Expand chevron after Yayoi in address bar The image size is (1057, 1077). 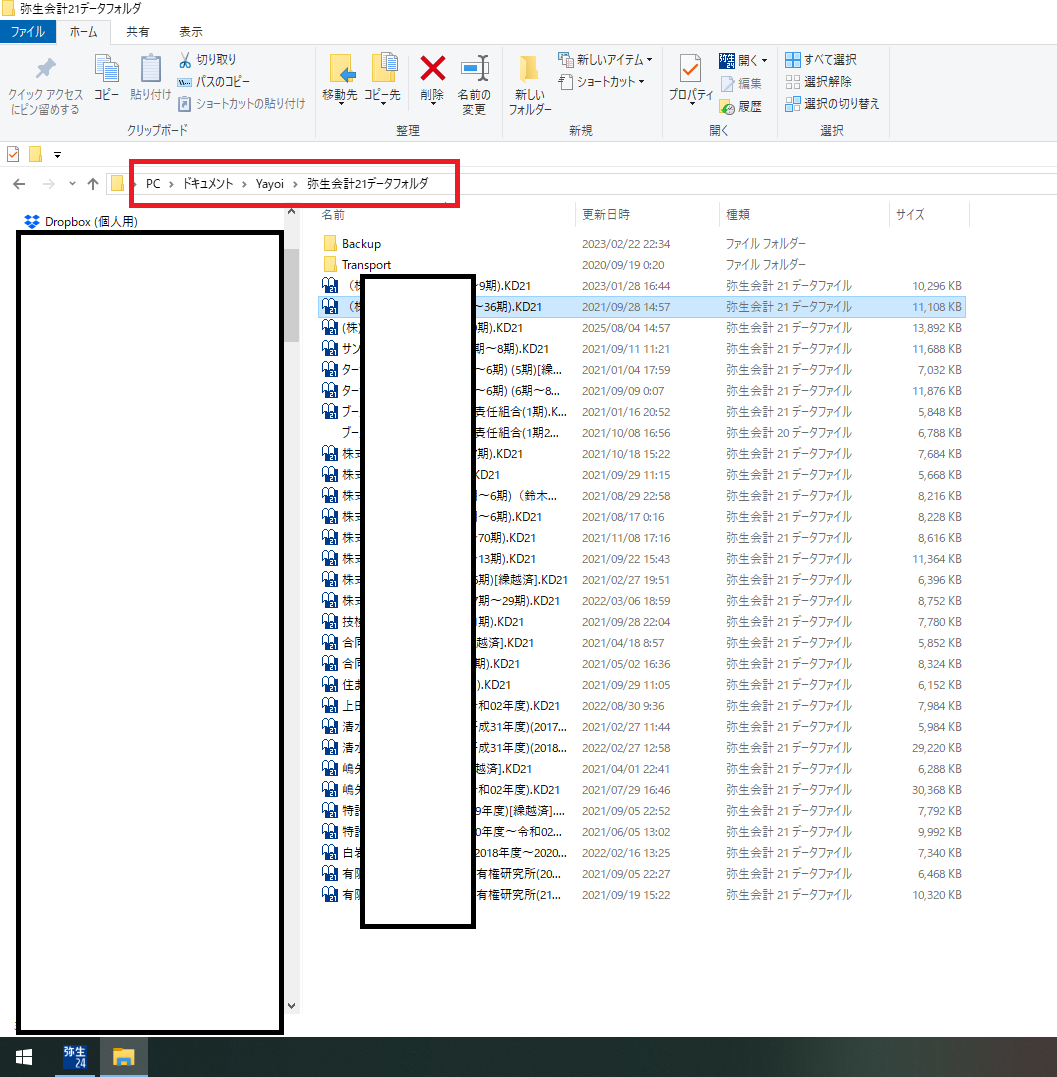point(295,184)
